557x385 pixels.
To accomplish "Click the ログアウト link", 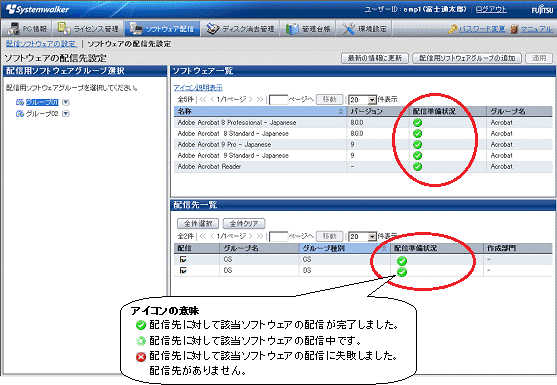I will point(491,9).
